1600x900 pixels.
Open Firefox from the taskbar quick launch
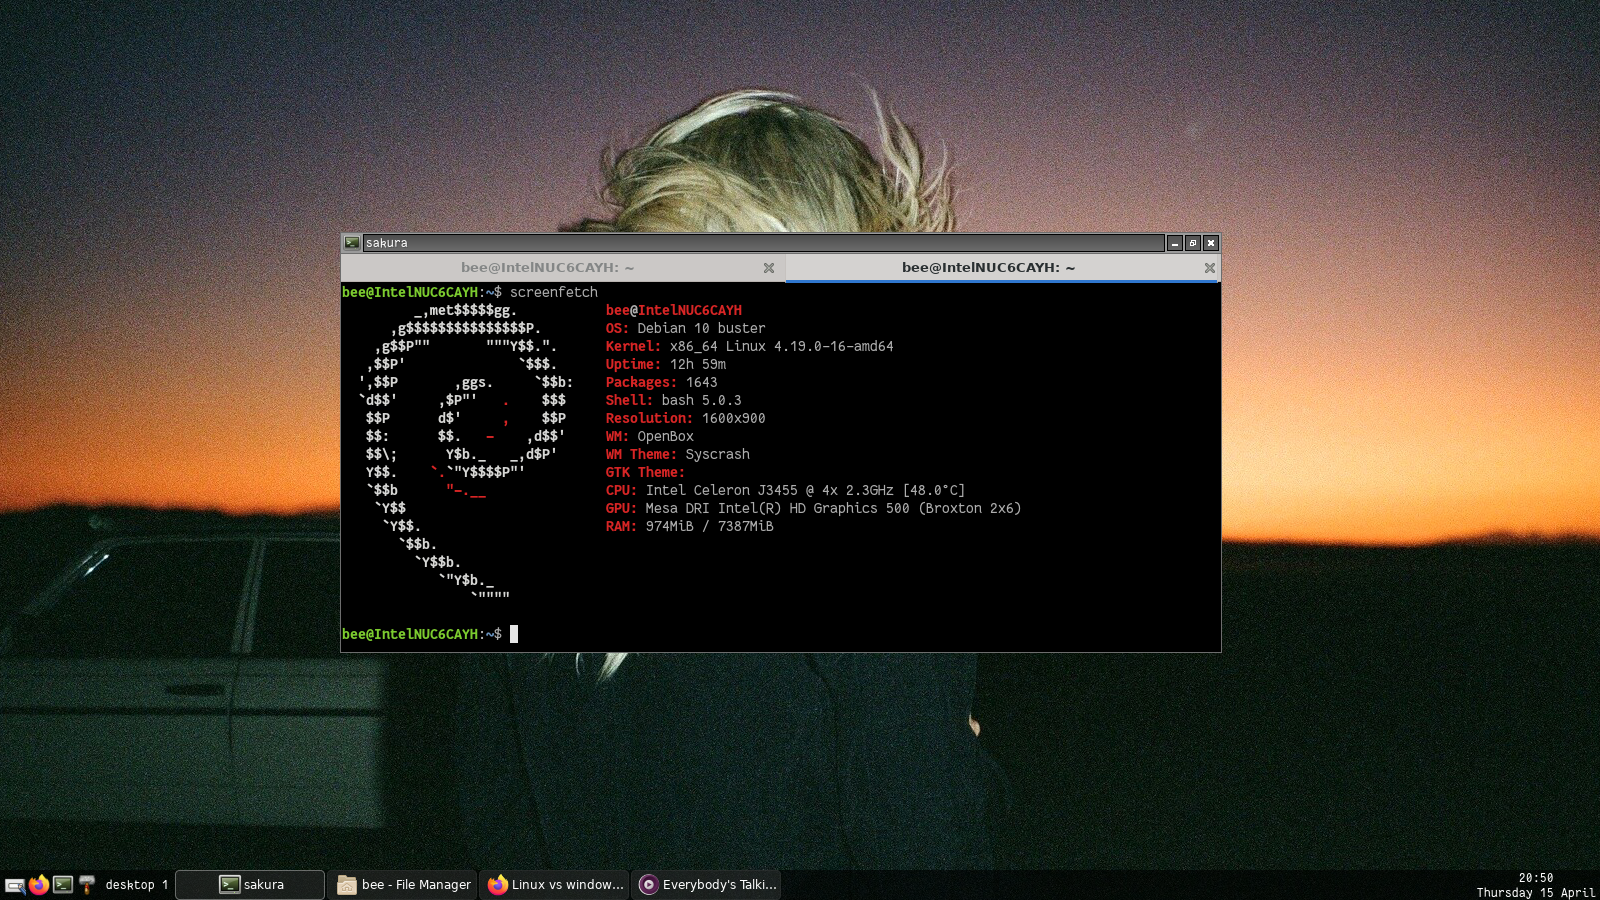pos(38,885)
